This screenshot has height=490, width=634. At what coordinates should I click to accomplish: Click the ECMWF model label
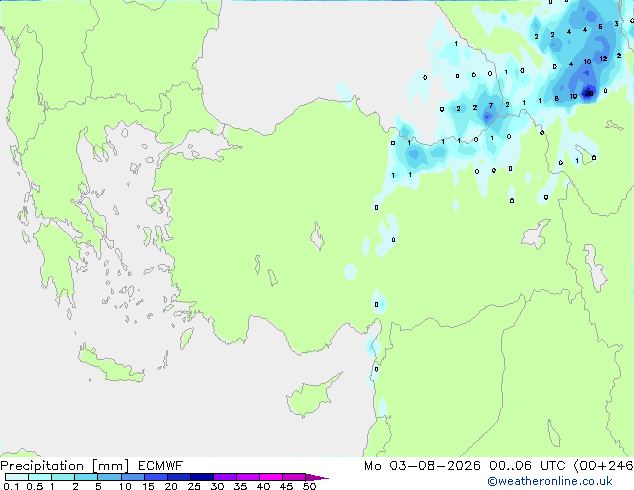pos(161,466)
